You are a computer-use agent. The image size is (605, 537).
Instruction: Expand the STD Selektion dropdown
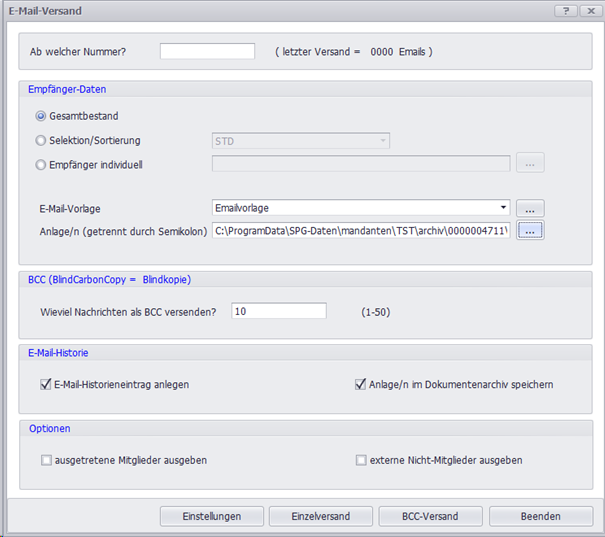coord(382,141)
